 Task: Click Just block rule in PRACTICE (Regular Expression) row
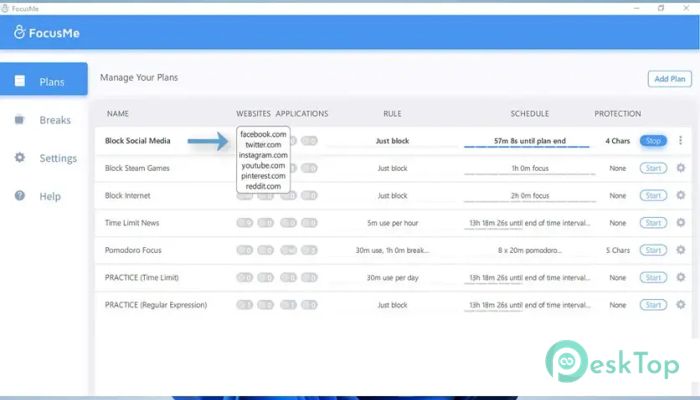click(x=392, y=305)
